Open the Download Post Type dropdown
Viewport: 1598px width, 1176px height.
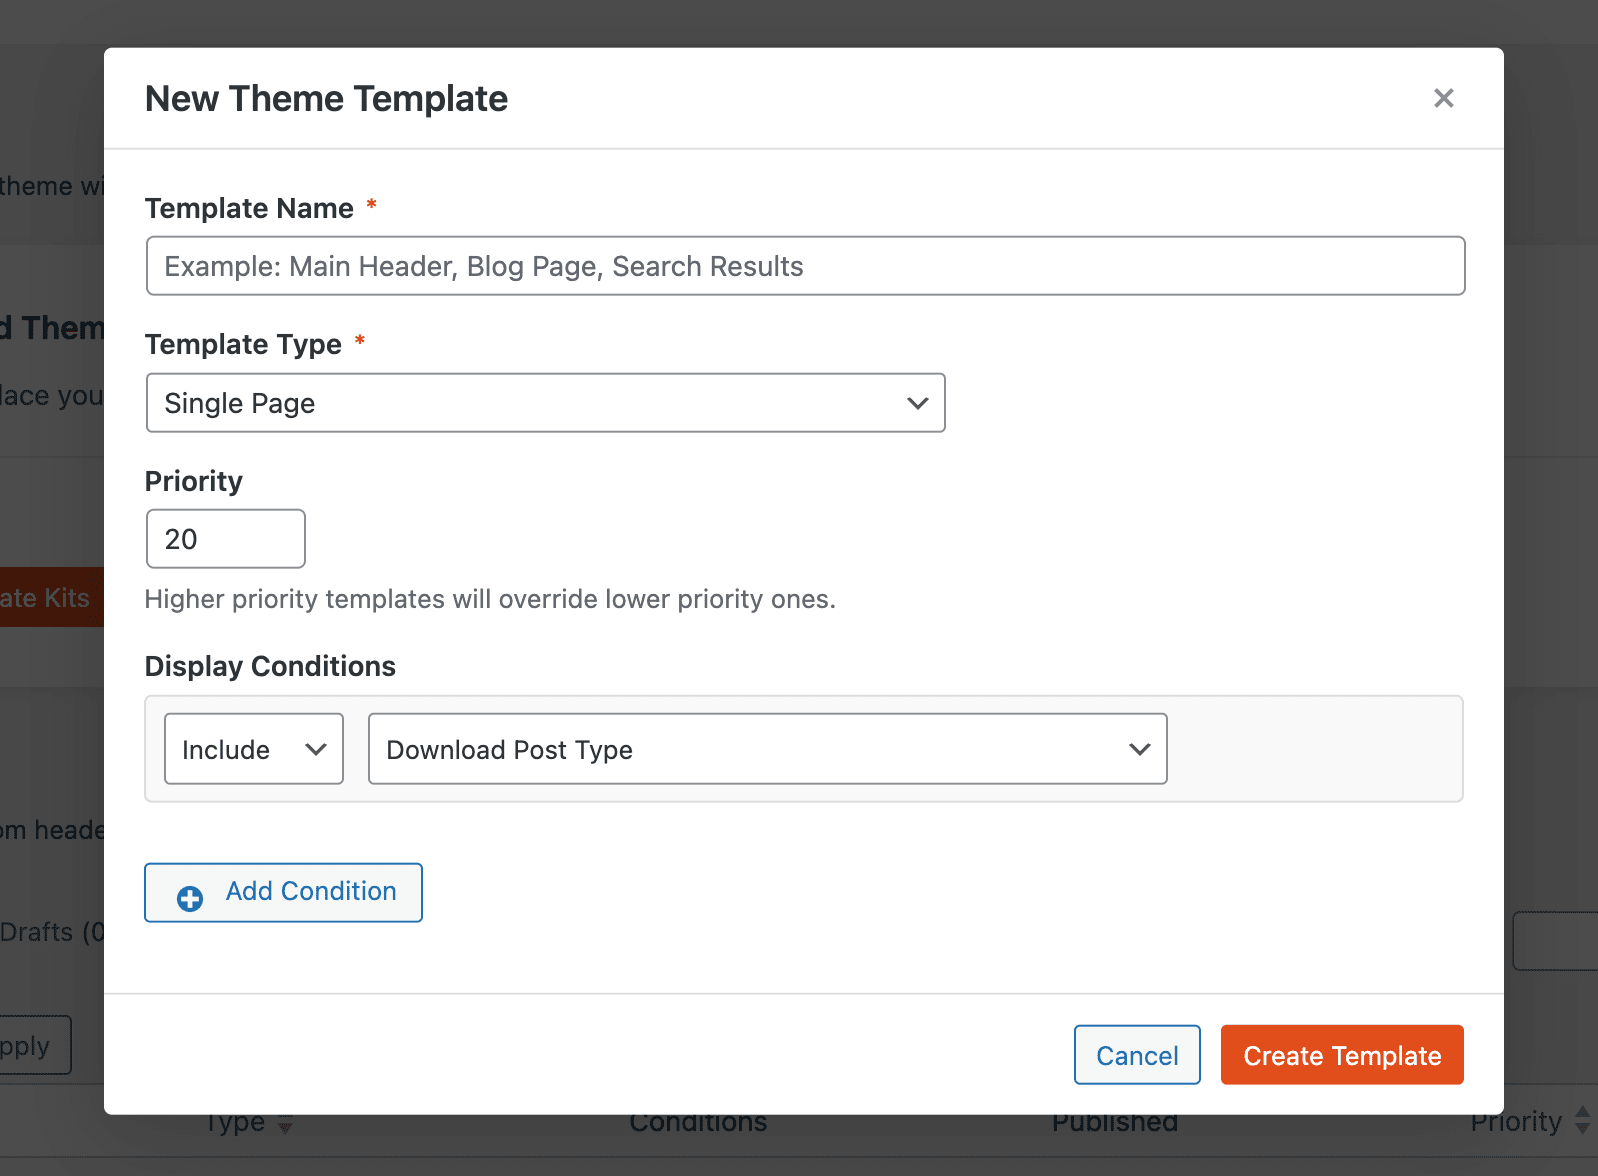(767, 749)
